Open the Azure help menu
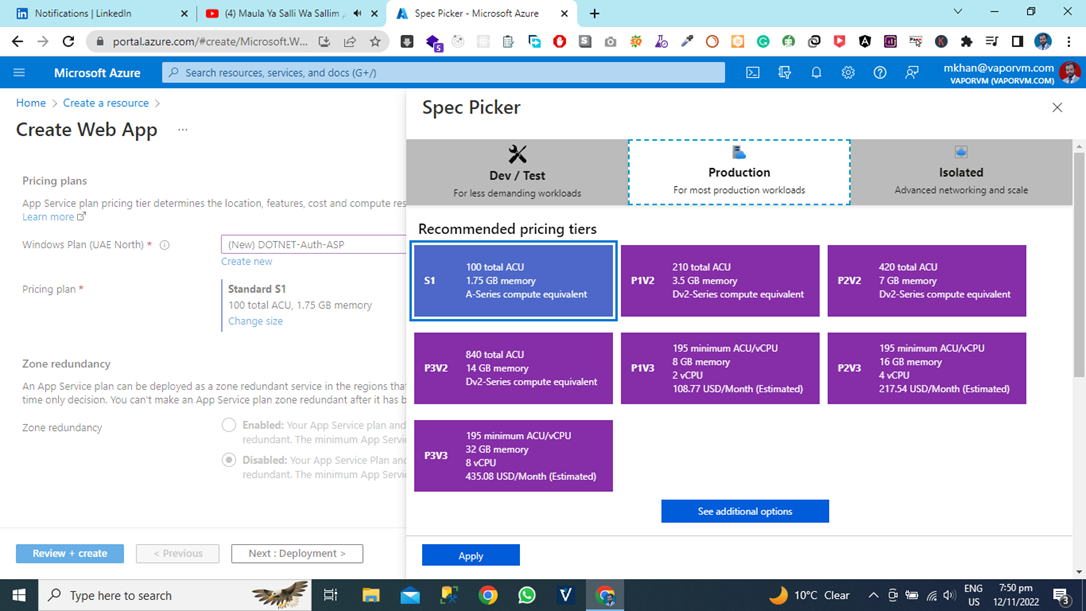The image size is (1086, 611). tap(879, 72)
